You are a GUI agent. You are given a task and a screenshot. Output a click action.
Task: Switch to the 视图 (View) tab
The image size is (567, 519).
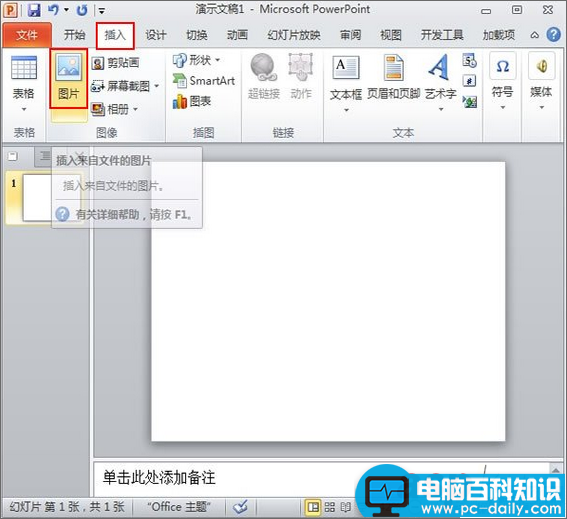click(x=391, y=35)
